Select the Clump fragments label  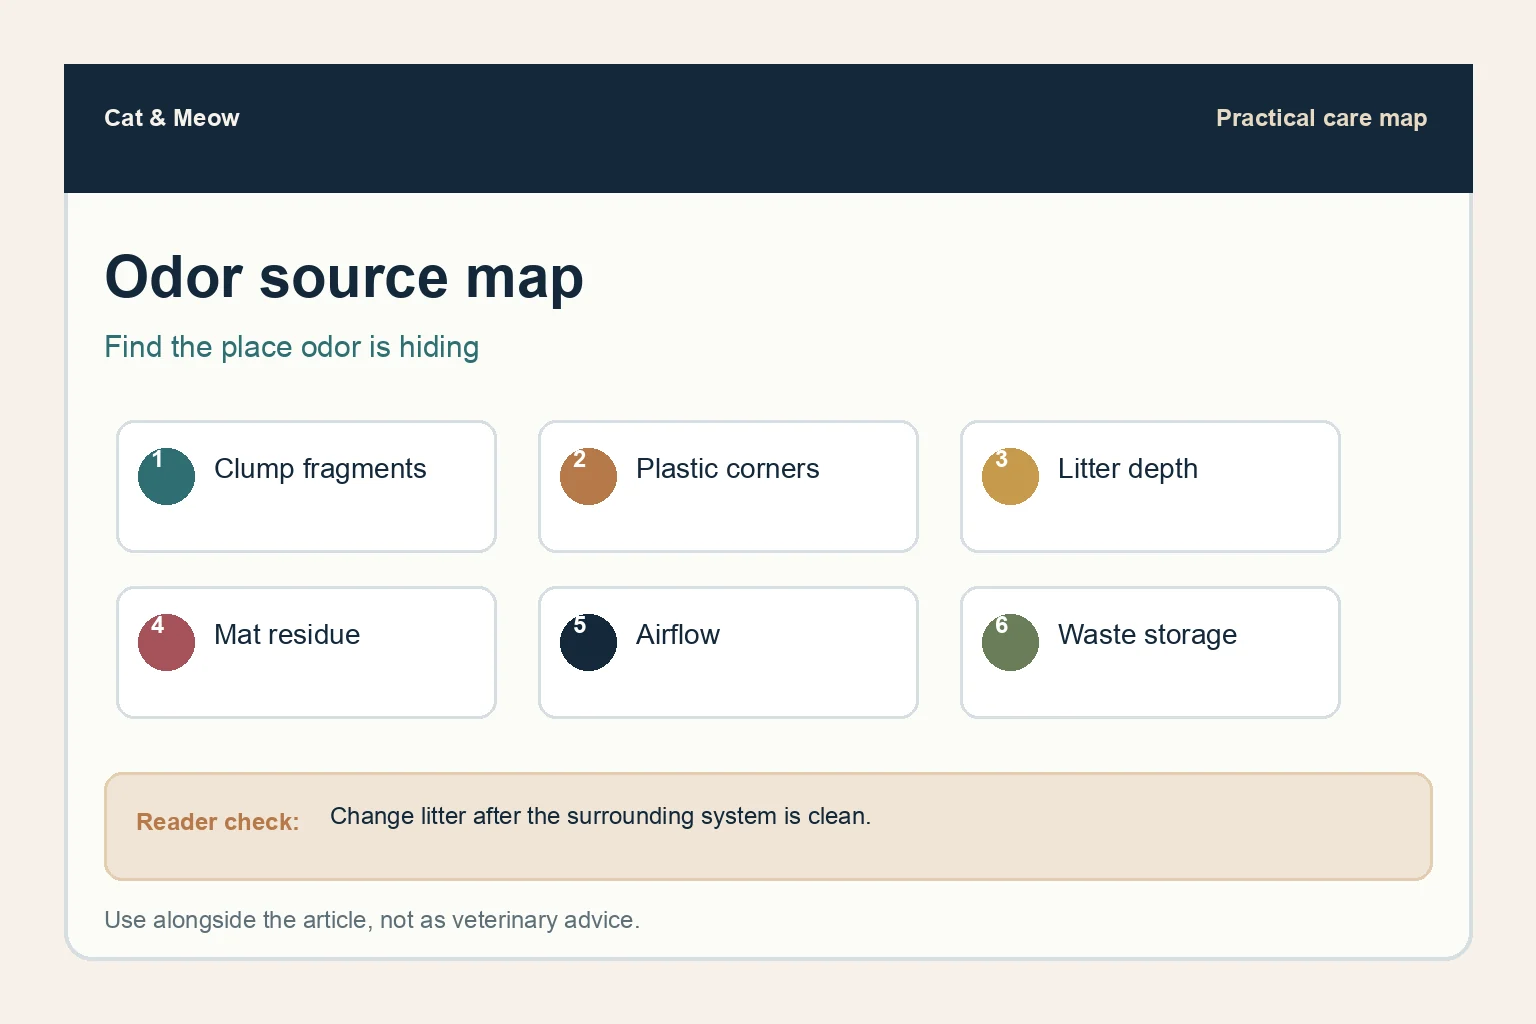(320, 469)
